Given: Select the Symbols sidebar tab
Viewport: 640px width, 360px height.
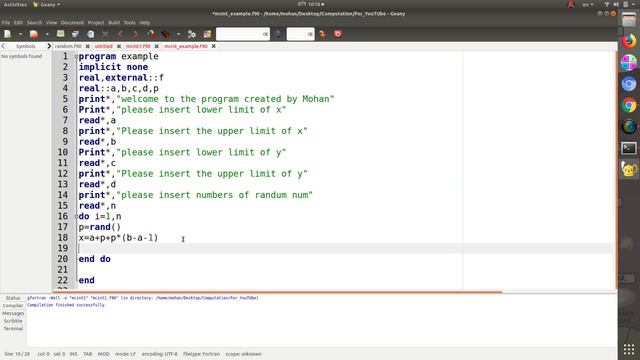Looking at the screenshot, I should click(26, 47).
